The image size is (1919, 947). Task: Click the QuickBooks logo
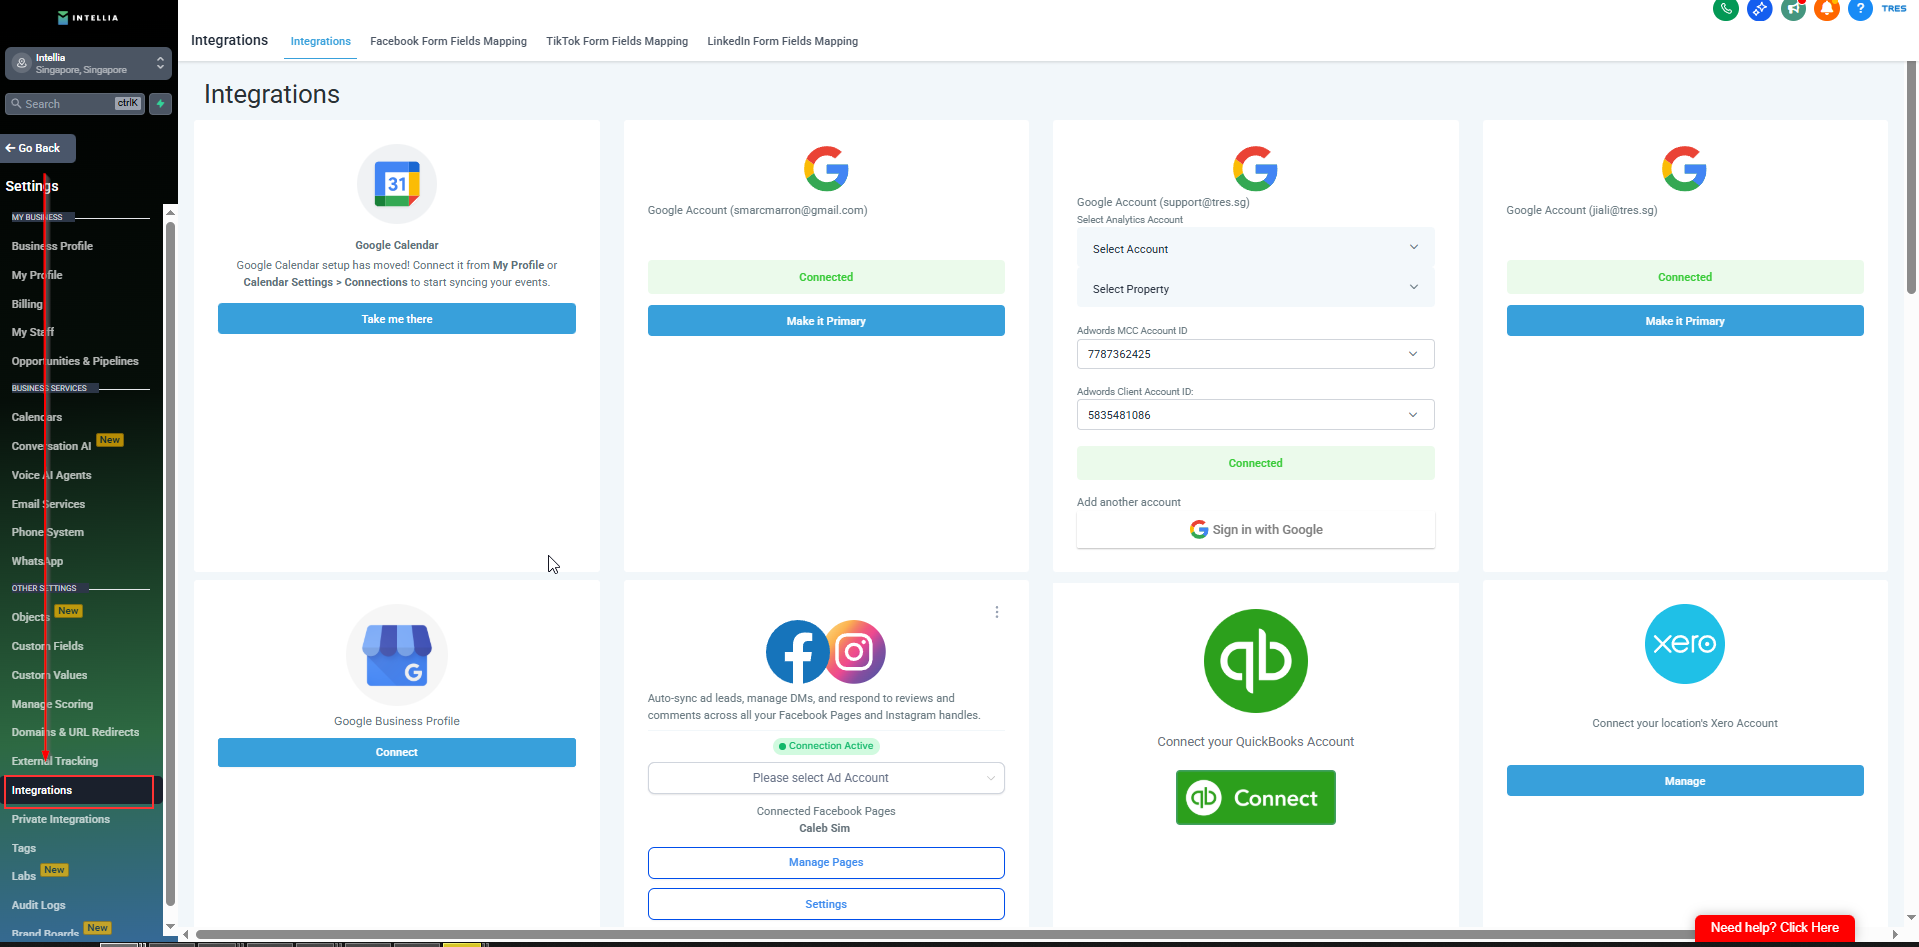click(1256, 661)
